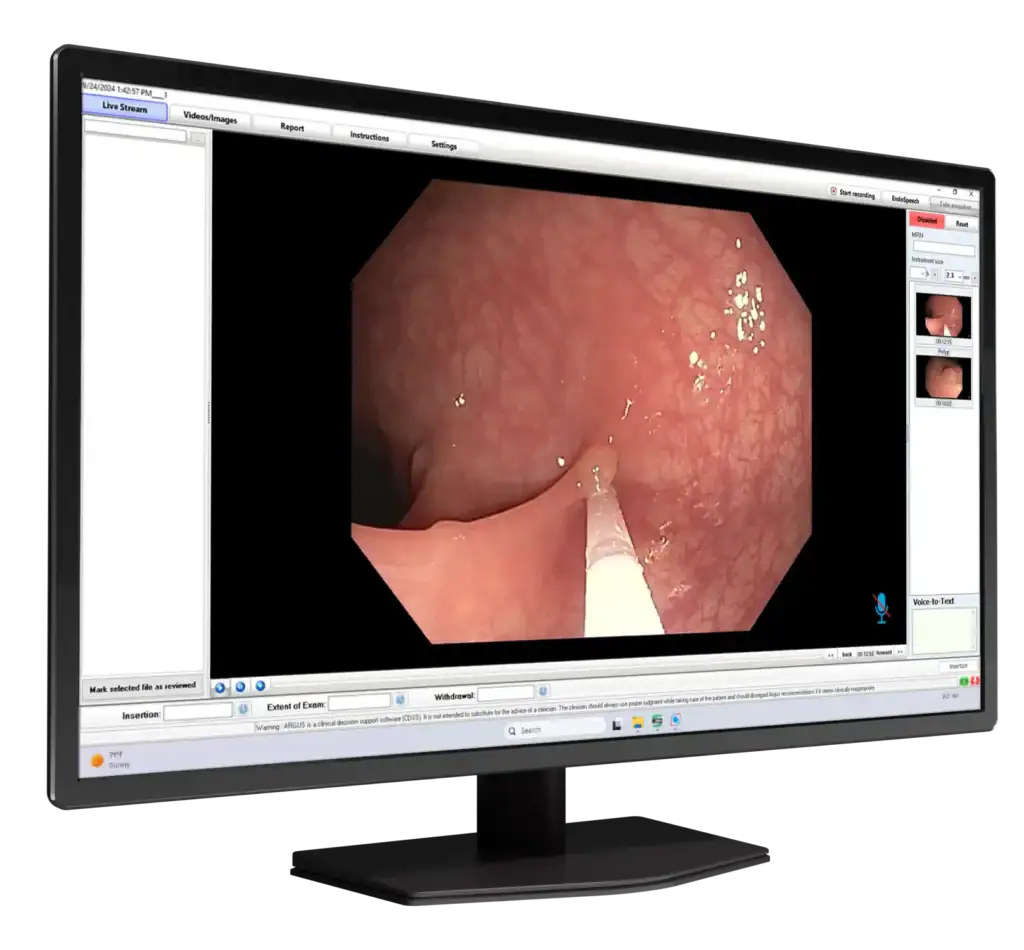
Task: Click the fast rewind << button
Action: tap(831, 655)
